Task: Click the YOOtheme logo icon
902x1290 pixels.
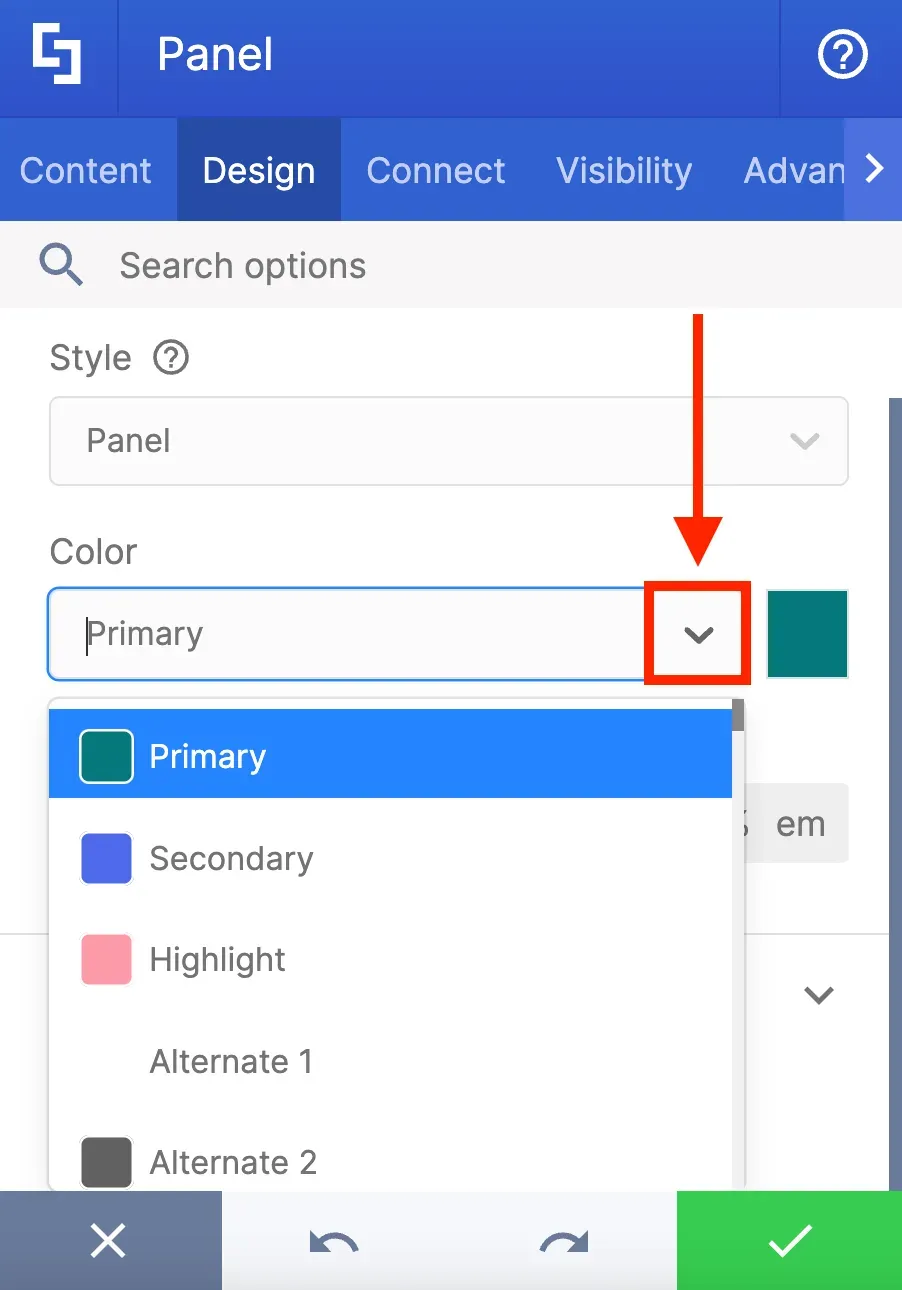Action: click(56, 55)
